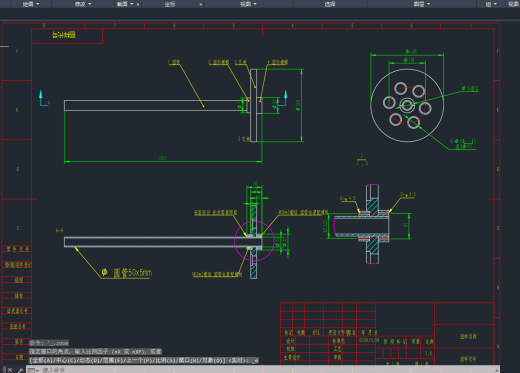Close the command line window
The image size is (520, 373).
[10, 370]
